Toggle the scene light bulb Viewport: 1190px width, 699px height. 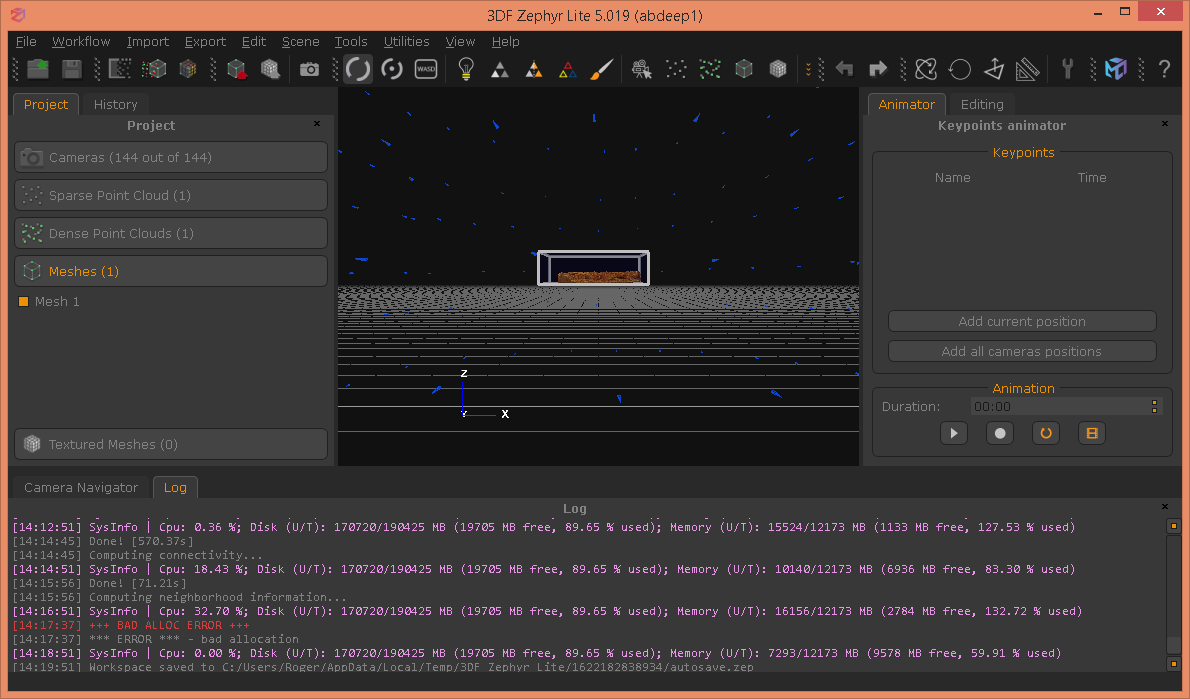pos(466,69)
